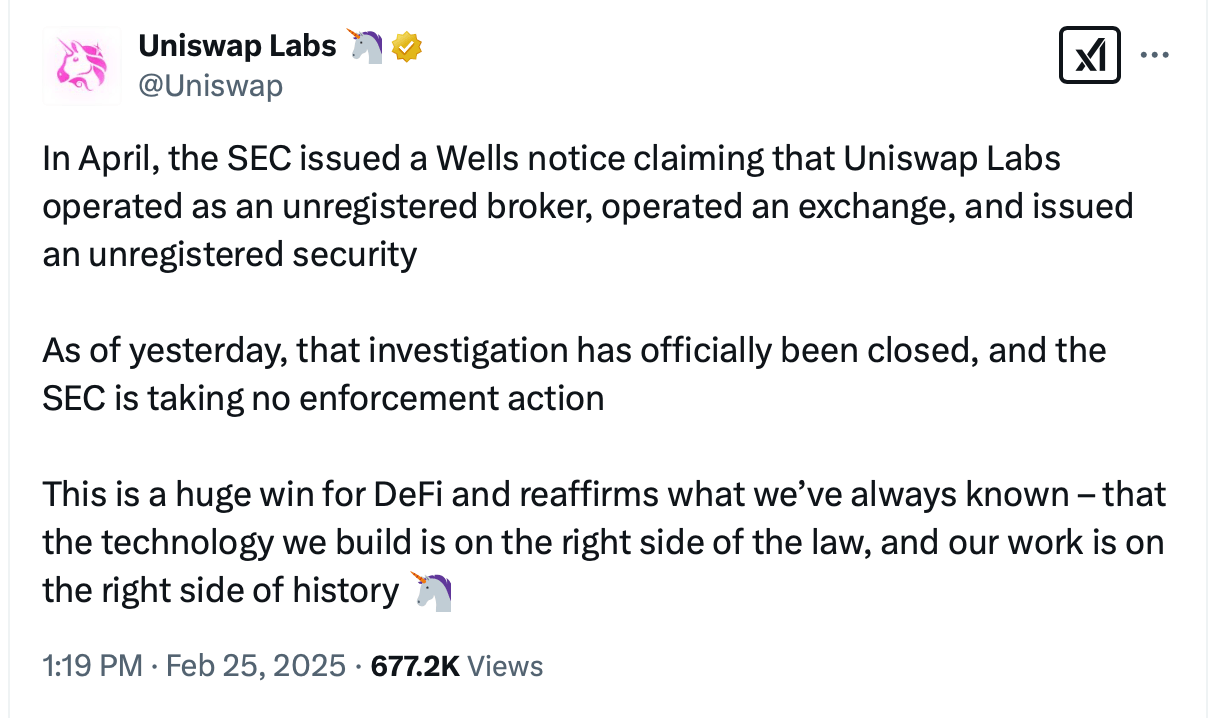Viewport: 1208px width, 718px height.
Task: Click the Feb 25, 2025 date
Action: 253,666
